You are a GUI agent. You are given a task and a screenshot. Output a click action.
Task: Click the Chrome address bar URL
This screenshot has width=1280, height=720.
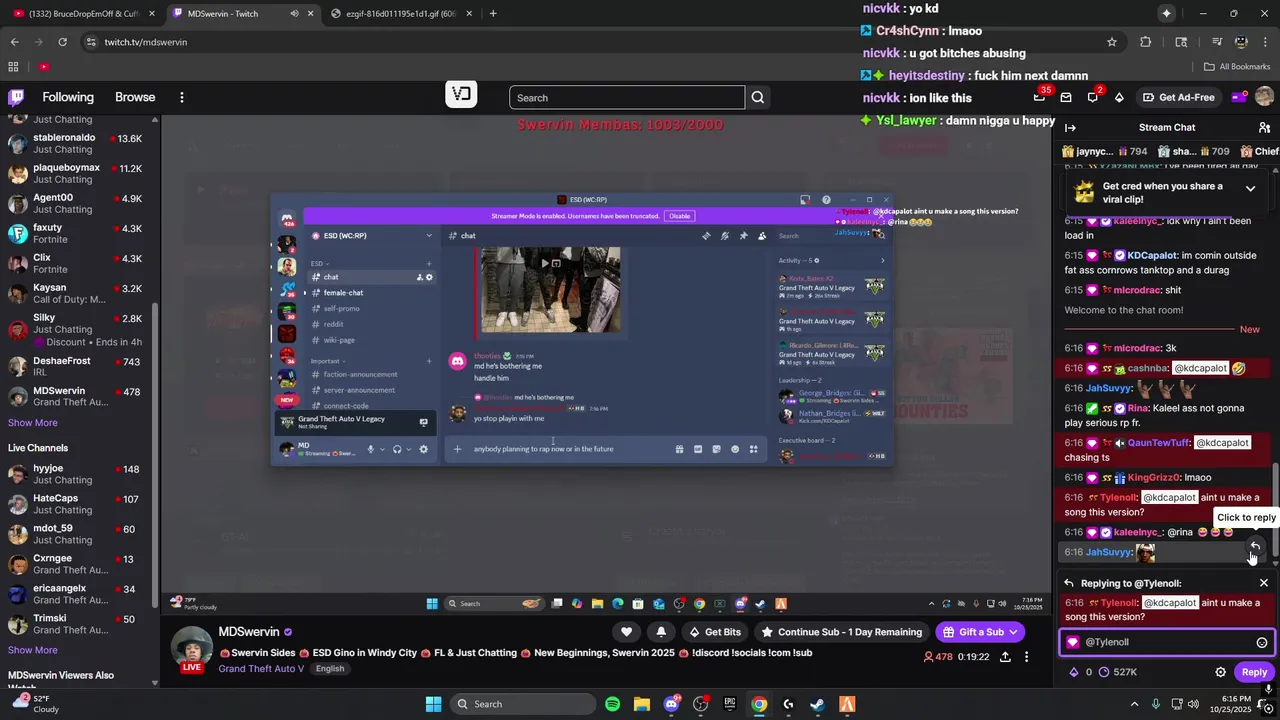click(x=145, y=42)
